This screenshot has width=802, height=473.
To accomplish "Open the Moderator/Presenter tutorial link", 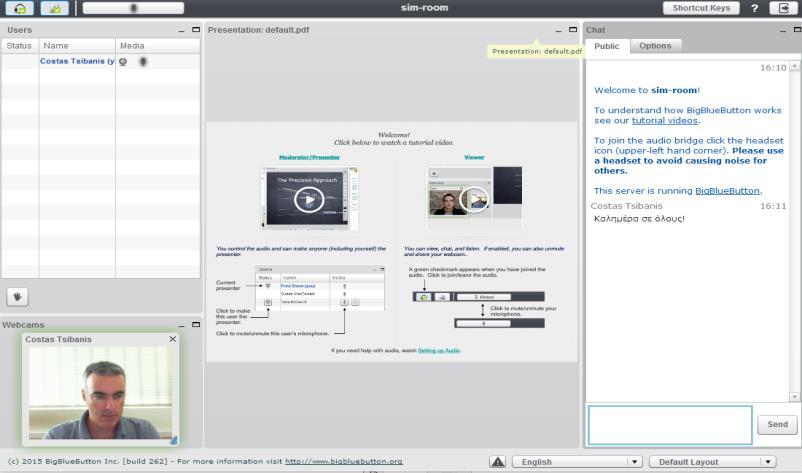I will tap(309, 157).
